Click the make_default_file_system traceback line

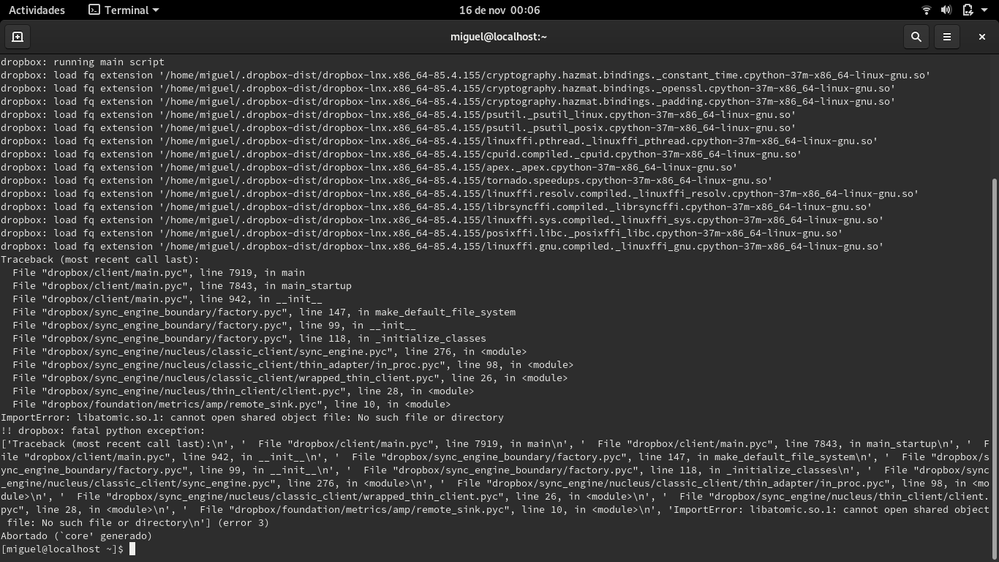pyautogui.click(x=264, y=312)
